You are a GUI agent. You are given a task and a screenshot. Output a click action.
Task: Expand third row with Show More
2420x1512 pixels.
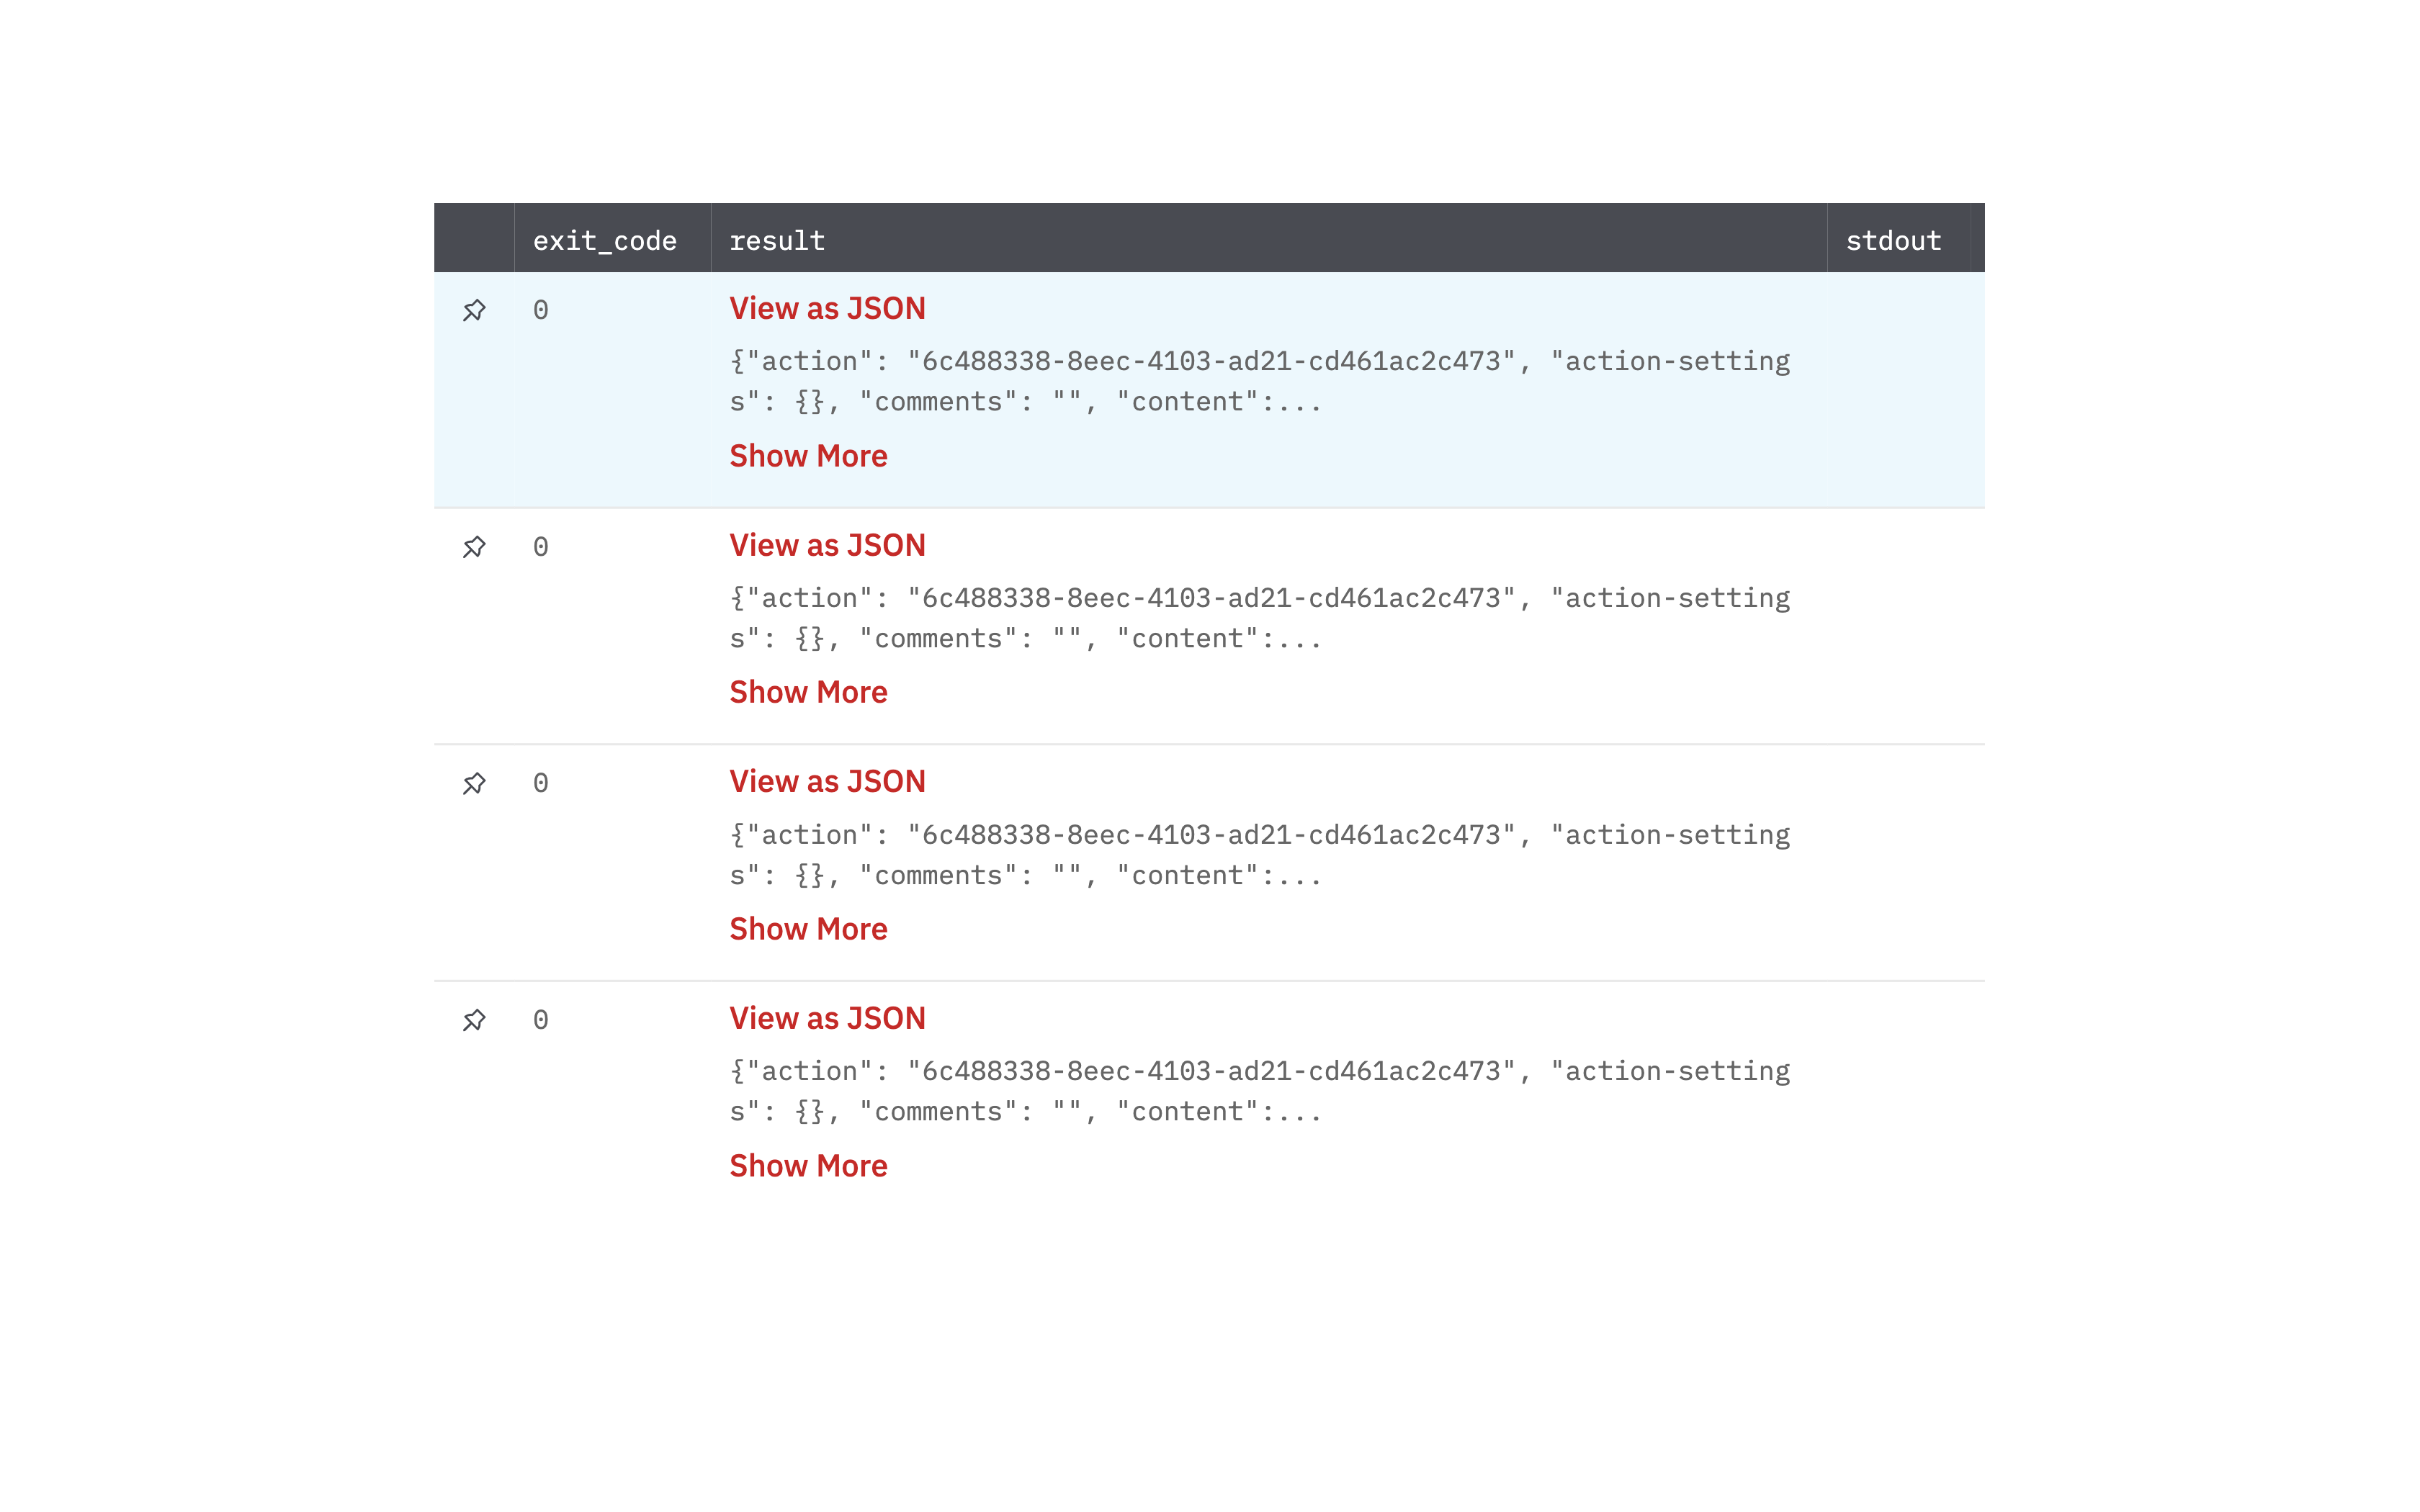pos(808,929)
